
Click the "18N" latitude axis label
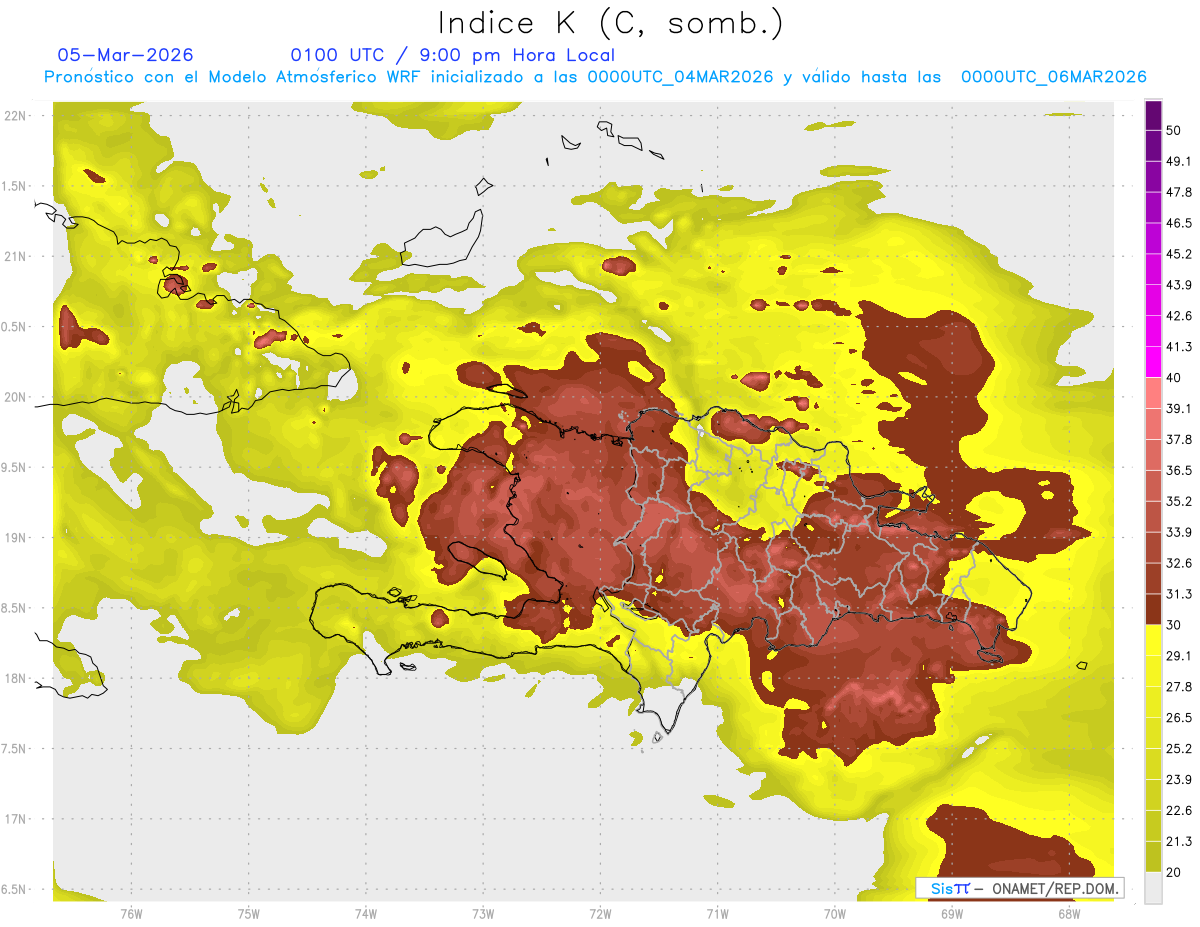pyautogui.click(x=15, y=678)
